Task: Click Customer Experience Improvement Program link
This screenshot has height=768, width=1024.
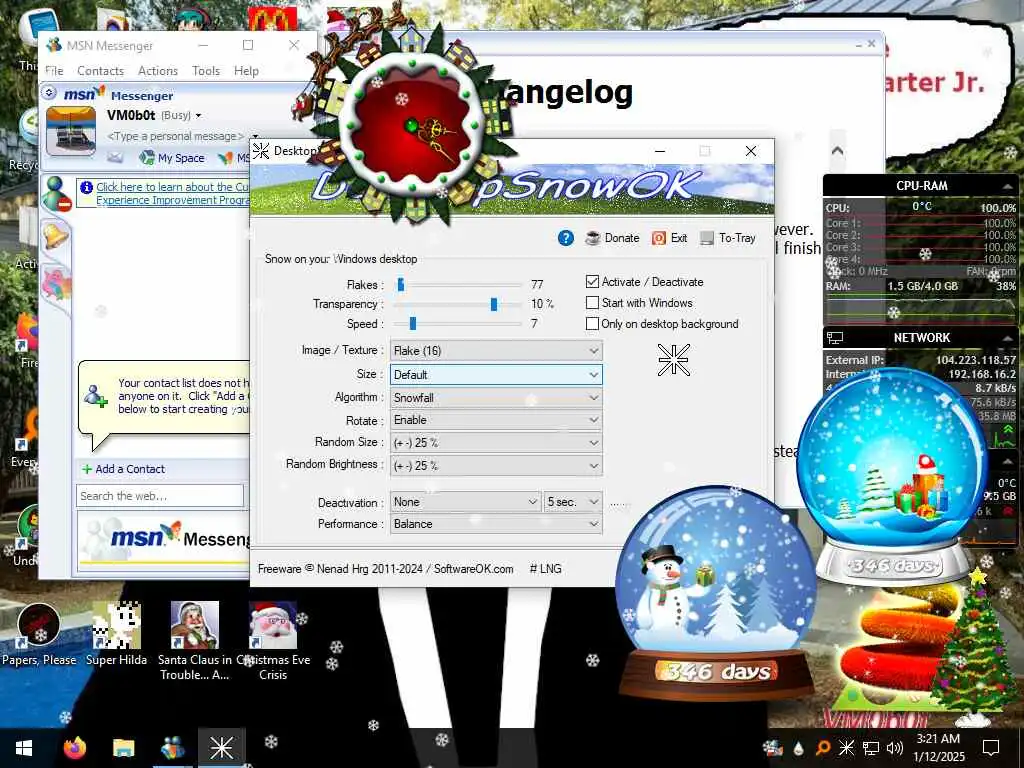Action: 172,193
